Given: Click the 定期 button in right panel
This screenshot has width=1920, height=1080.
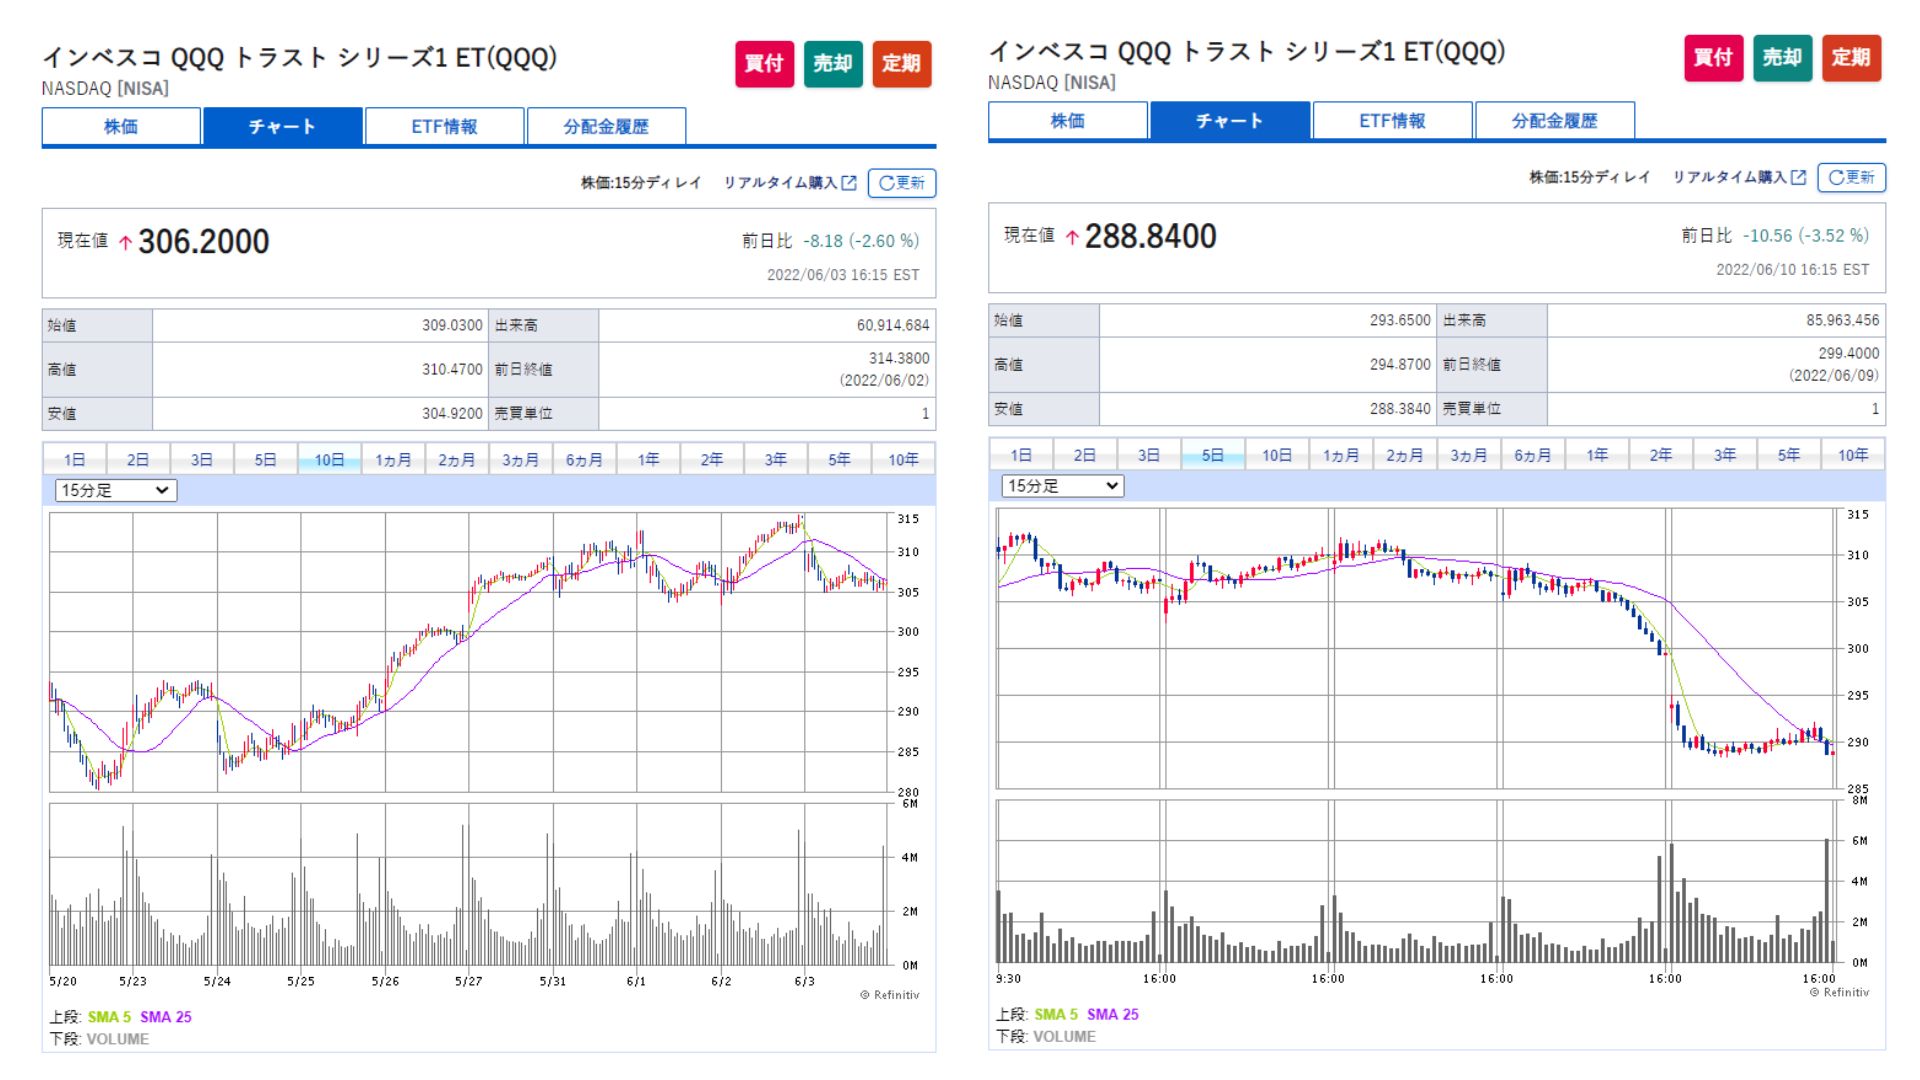Looking at the screenshot, I should pyautogui.click(x=1851, y=57).
